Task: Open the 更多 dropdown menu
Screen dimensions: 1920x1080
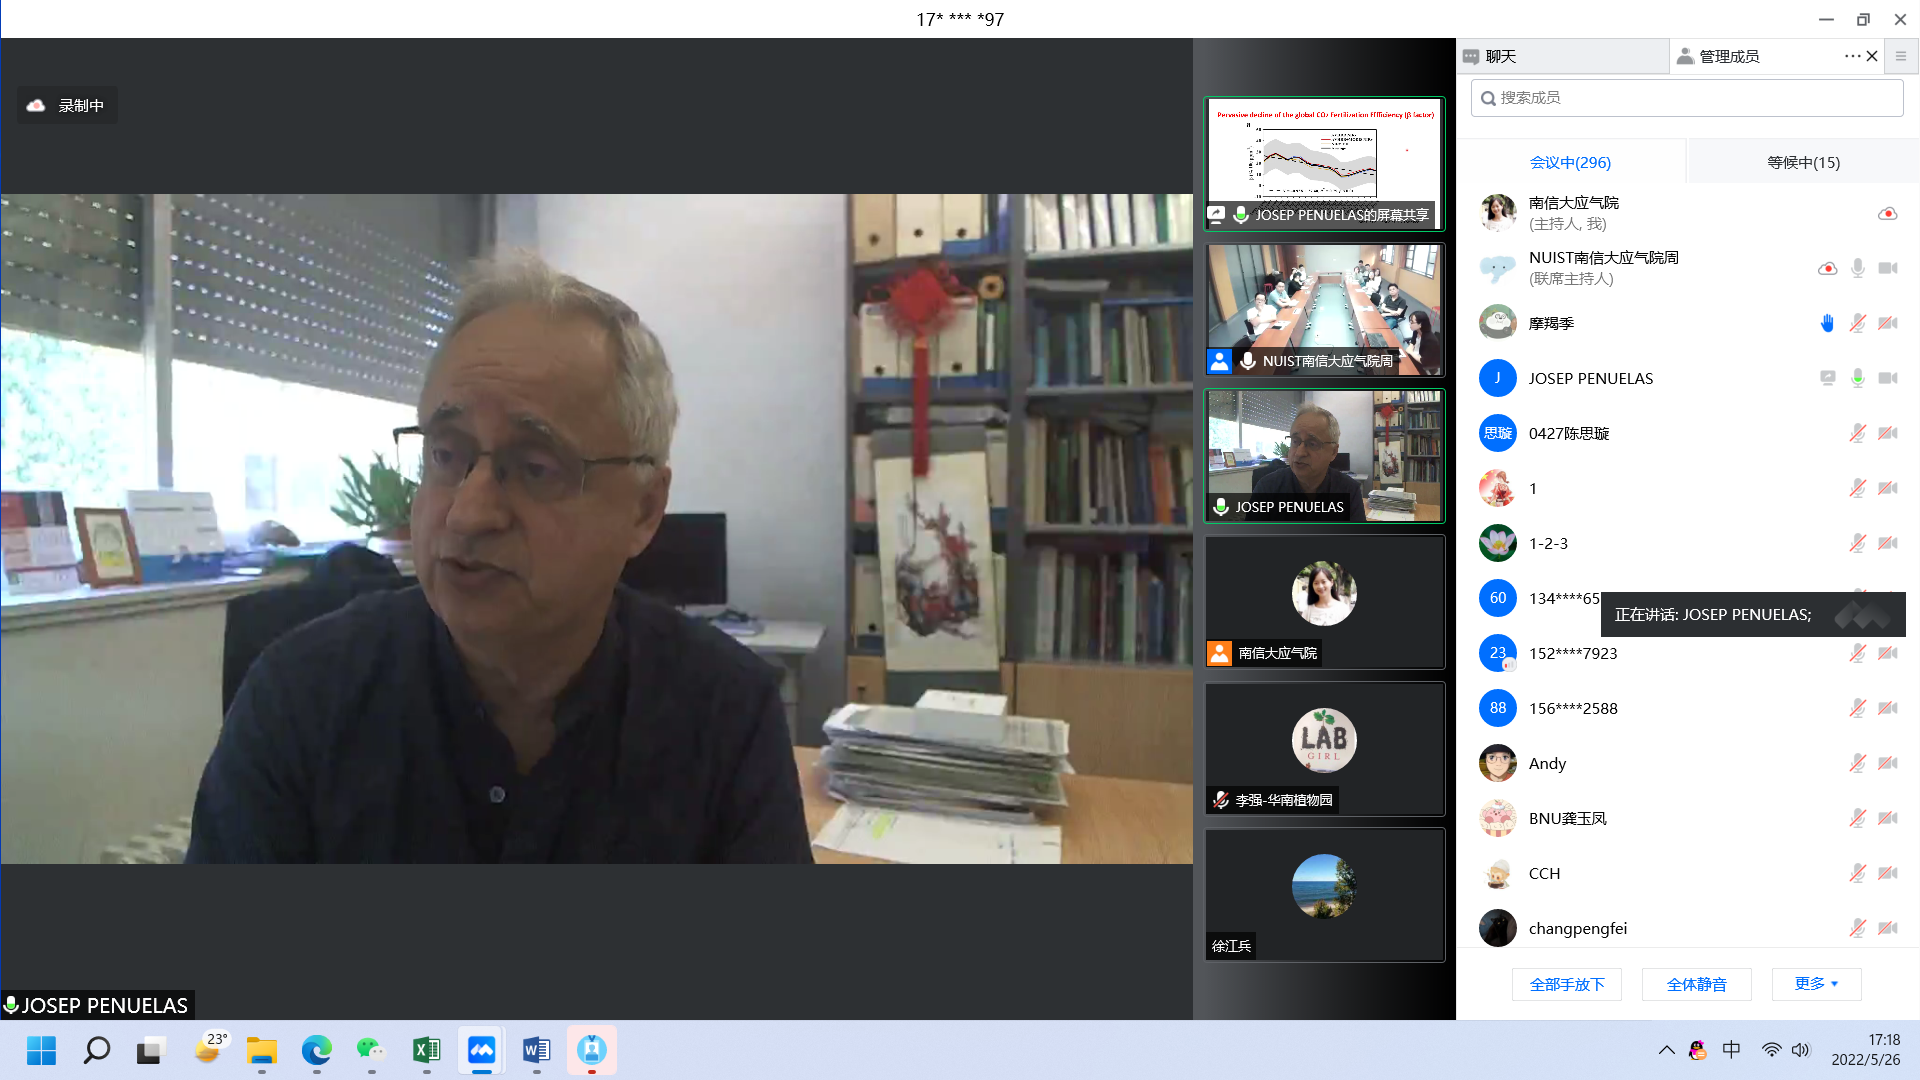Action: point(1815,984)
